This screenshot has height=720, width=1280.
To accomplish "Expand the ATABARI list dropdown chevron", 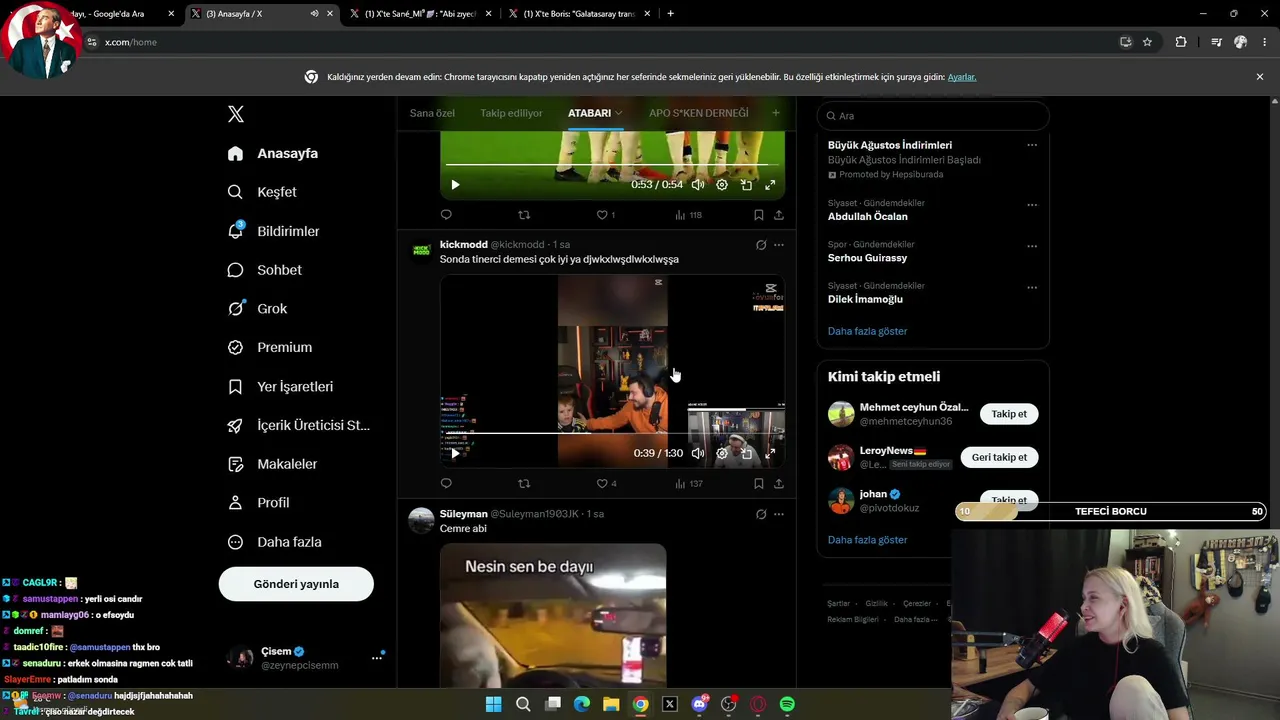I will click(x=619, y=113).
